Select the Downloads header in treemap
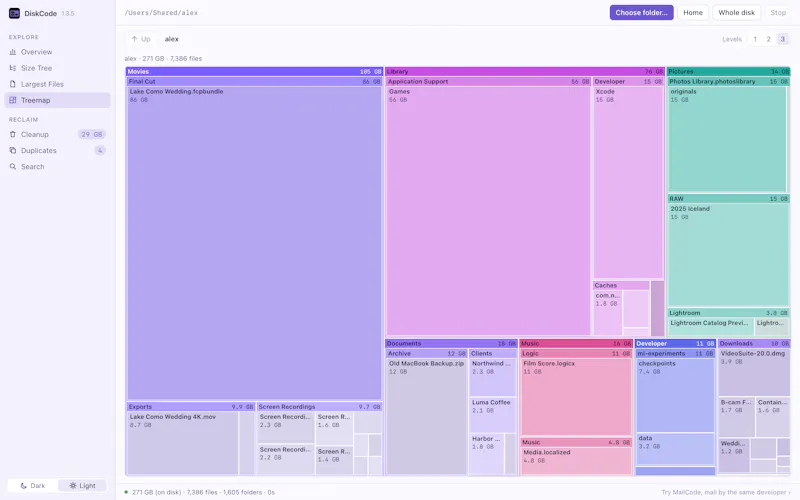800x500 pixels. click(x=754, y=343)
